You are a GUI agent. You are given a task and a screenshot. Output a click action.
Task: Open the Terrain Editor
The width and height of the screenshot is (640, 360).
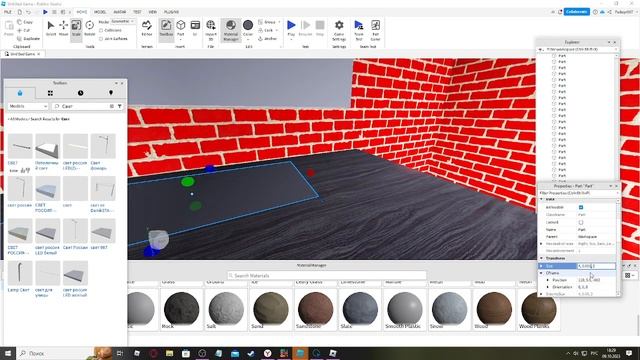147,29
